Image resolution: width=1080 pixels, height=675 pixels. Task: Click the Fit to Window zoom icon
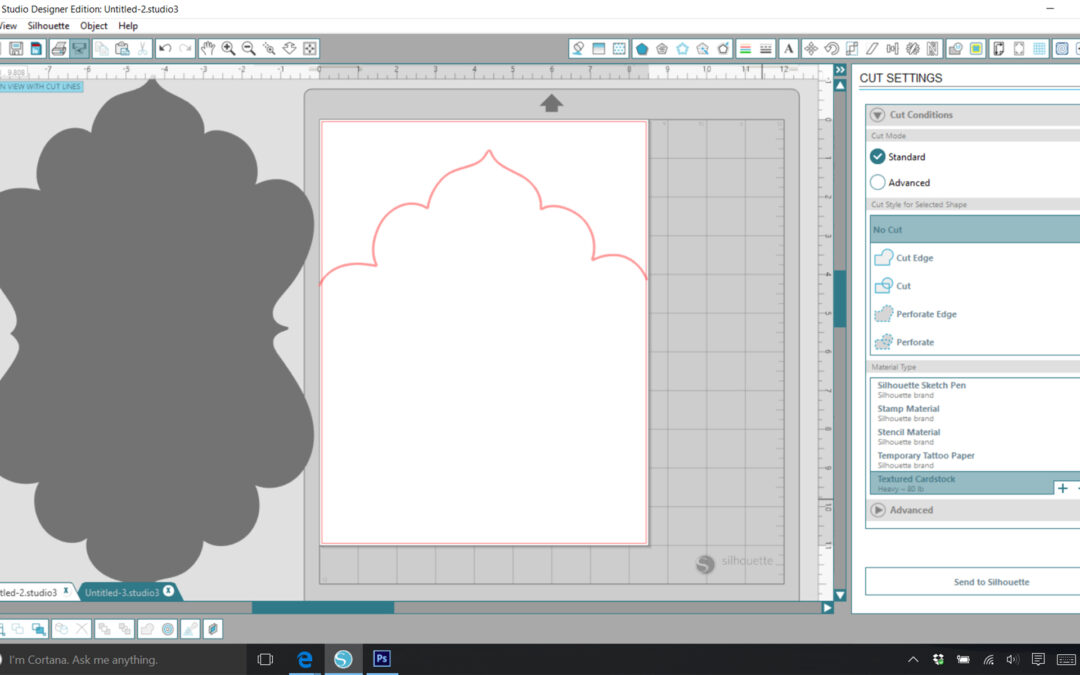[310, 48]
